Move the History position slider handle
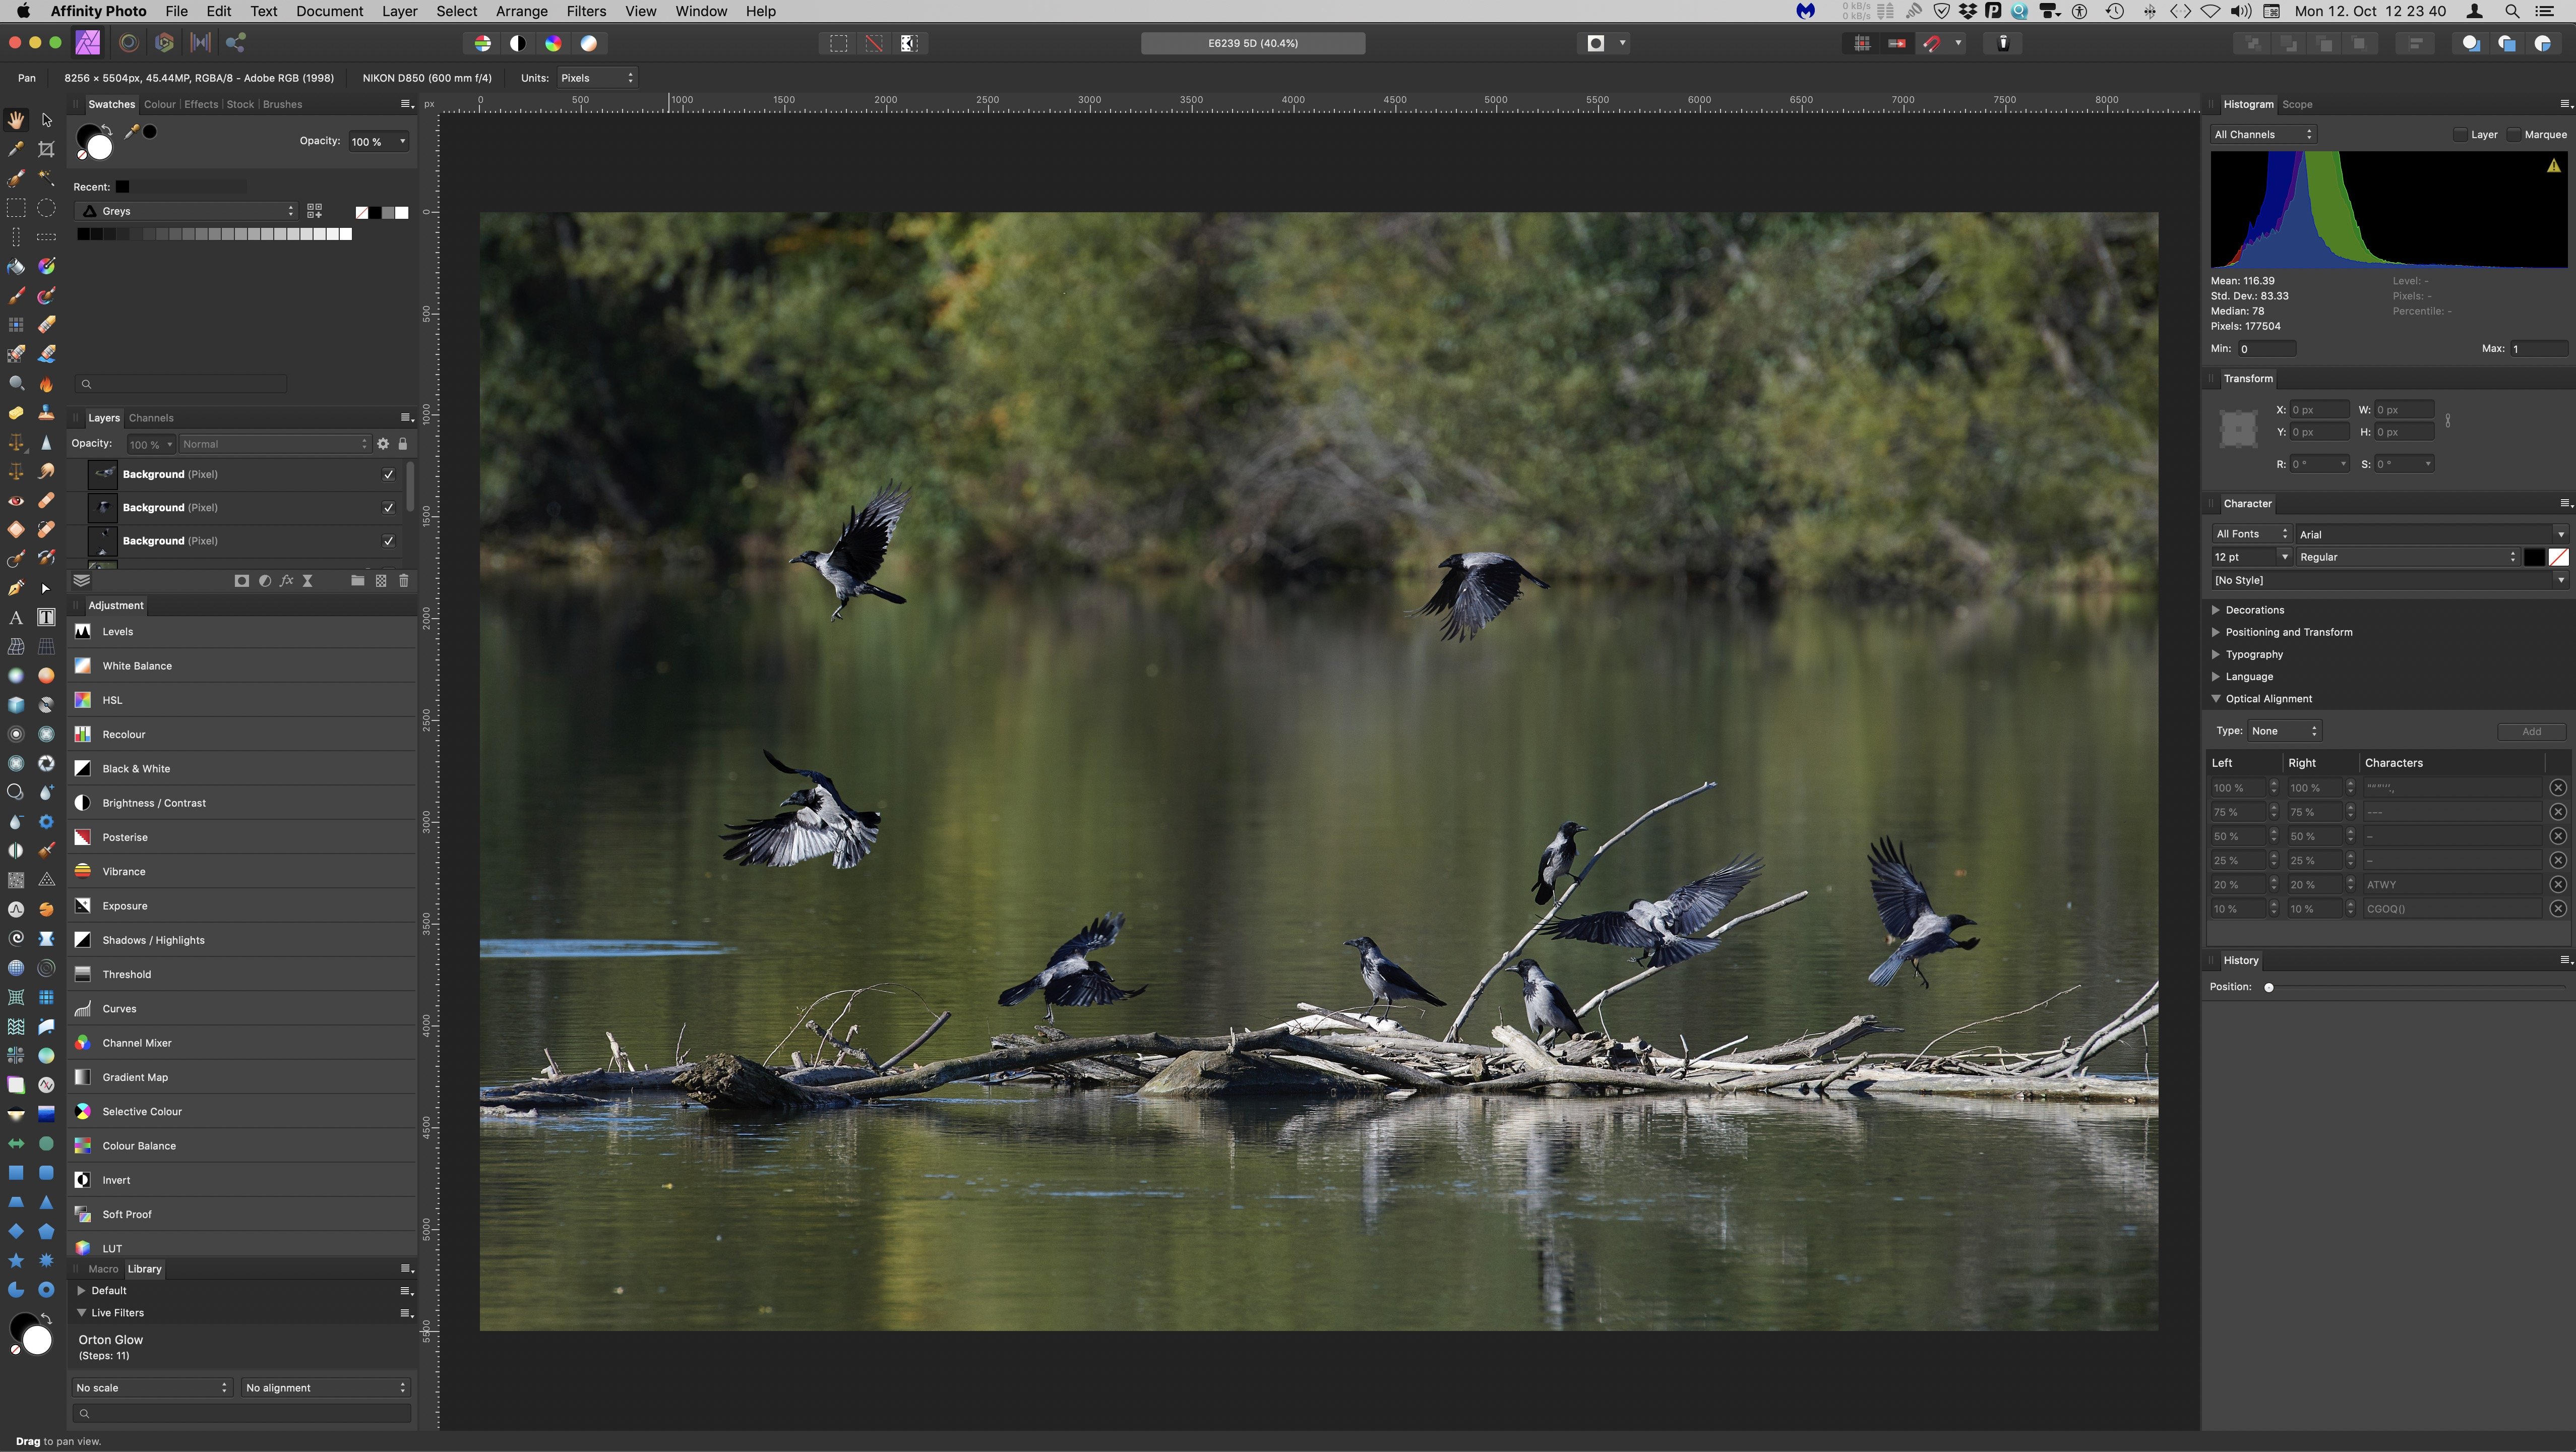 [x=2269, y=987]
